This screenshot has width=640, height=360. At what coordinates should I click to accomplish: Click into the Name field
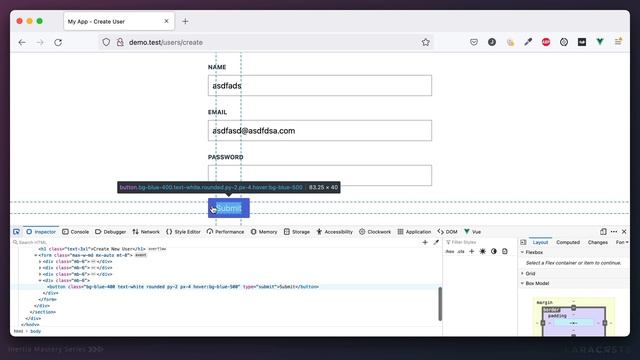tap(320, 85)
